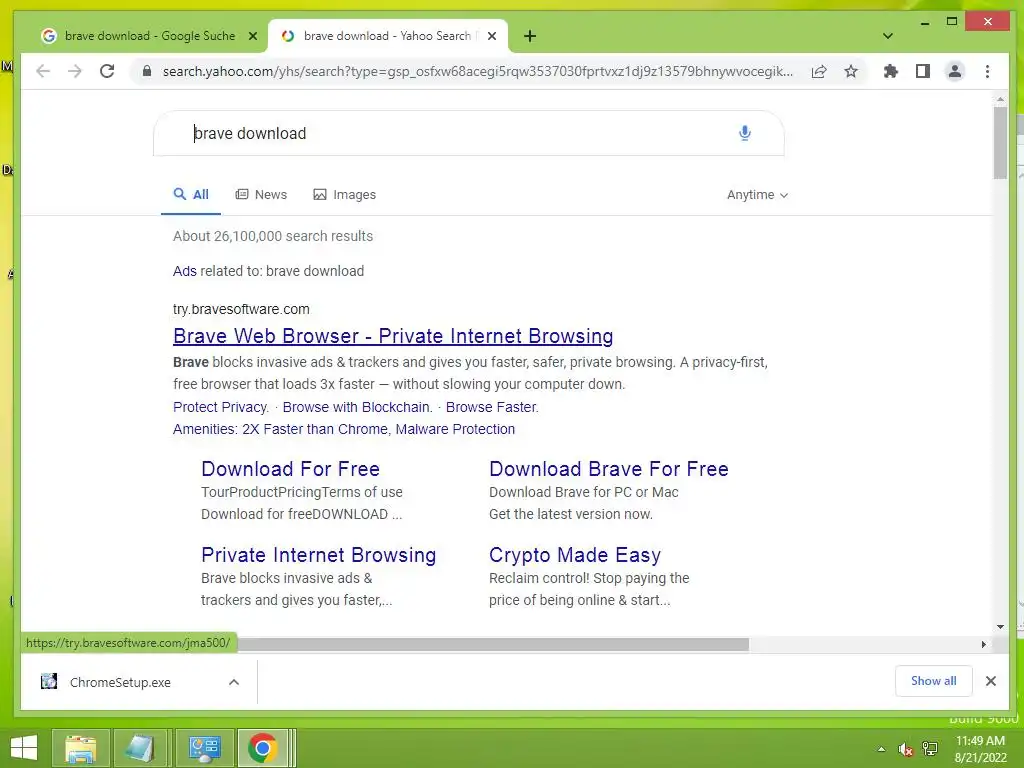Viewport: 1024px width, 768px height.
Task: Expand the Anytime filter dropdown
Action: tap(758, 195)
